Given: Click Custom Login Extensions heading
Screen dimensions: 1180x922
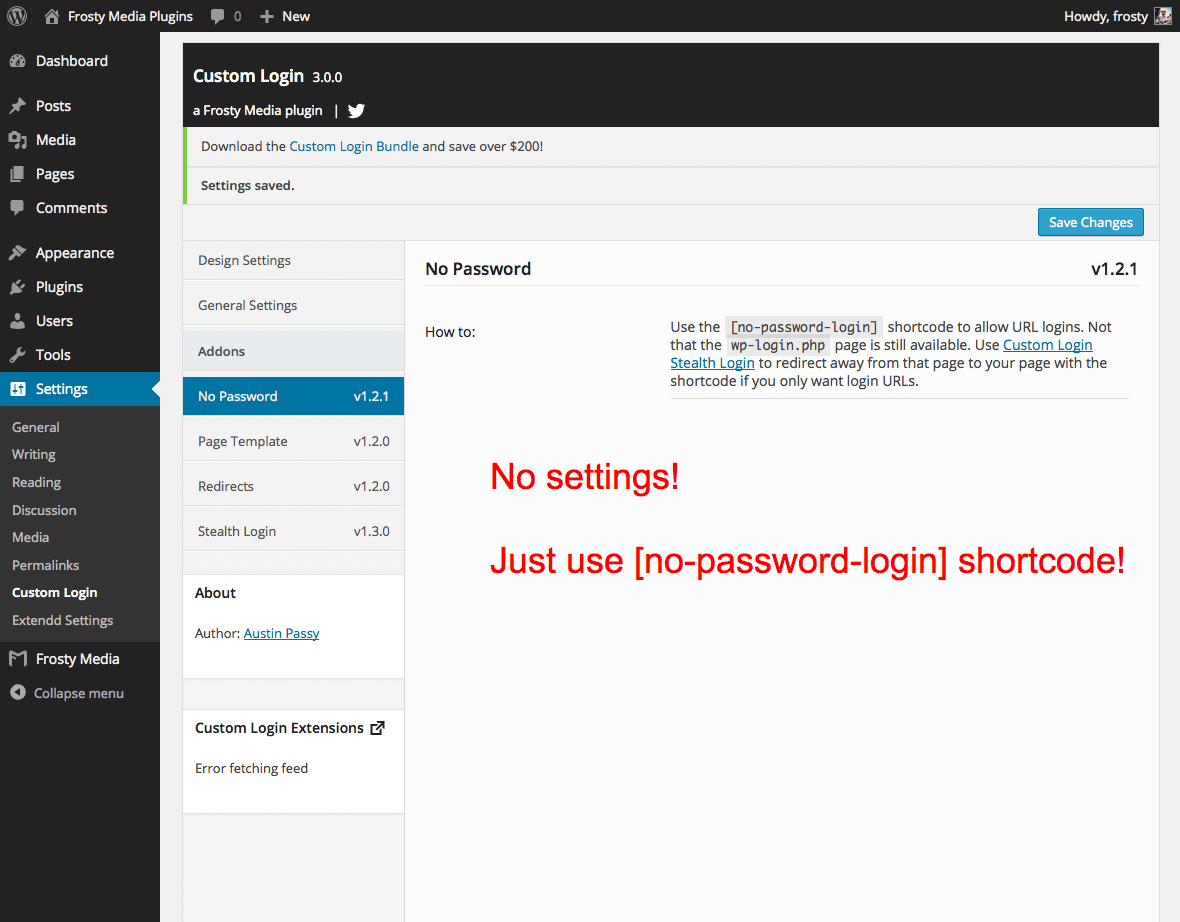Looking at the screenshot, I should pyautogui.click(x=279, y=728).
